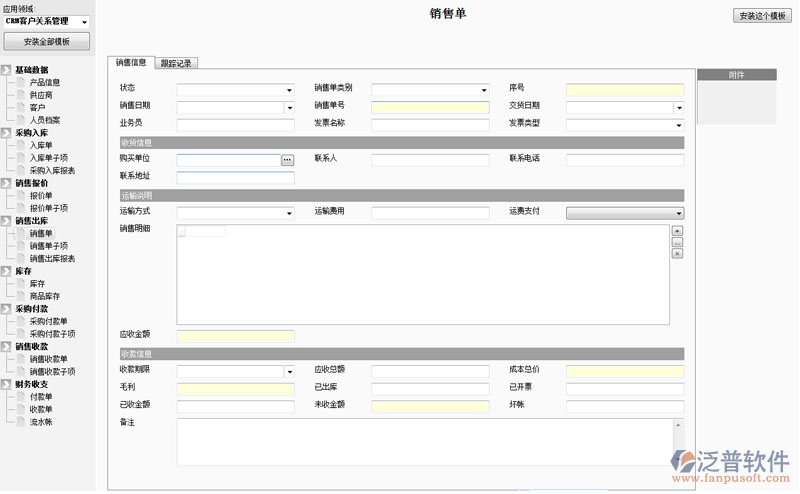Click the 安装全部模板 button
This screenshot has width=800, height=494.
click(x=47, y=41)
